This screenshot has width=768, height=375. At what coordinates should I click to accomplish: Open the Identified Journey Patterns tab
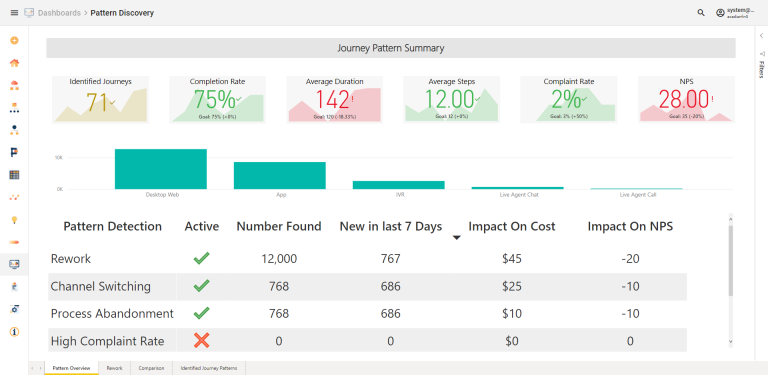[209, 368]
